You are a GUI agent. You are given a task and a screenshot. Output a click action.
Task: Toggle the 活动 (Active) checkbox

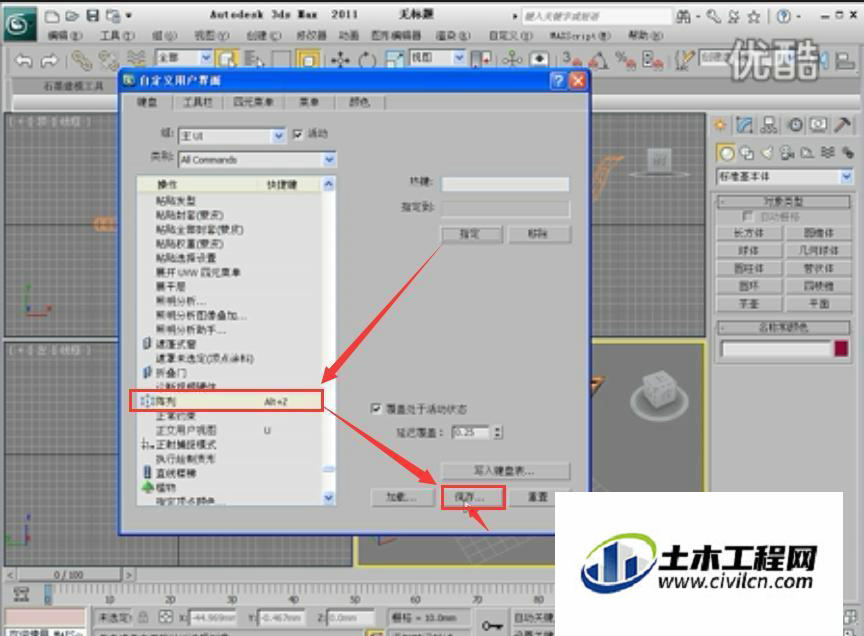(298, 134)
